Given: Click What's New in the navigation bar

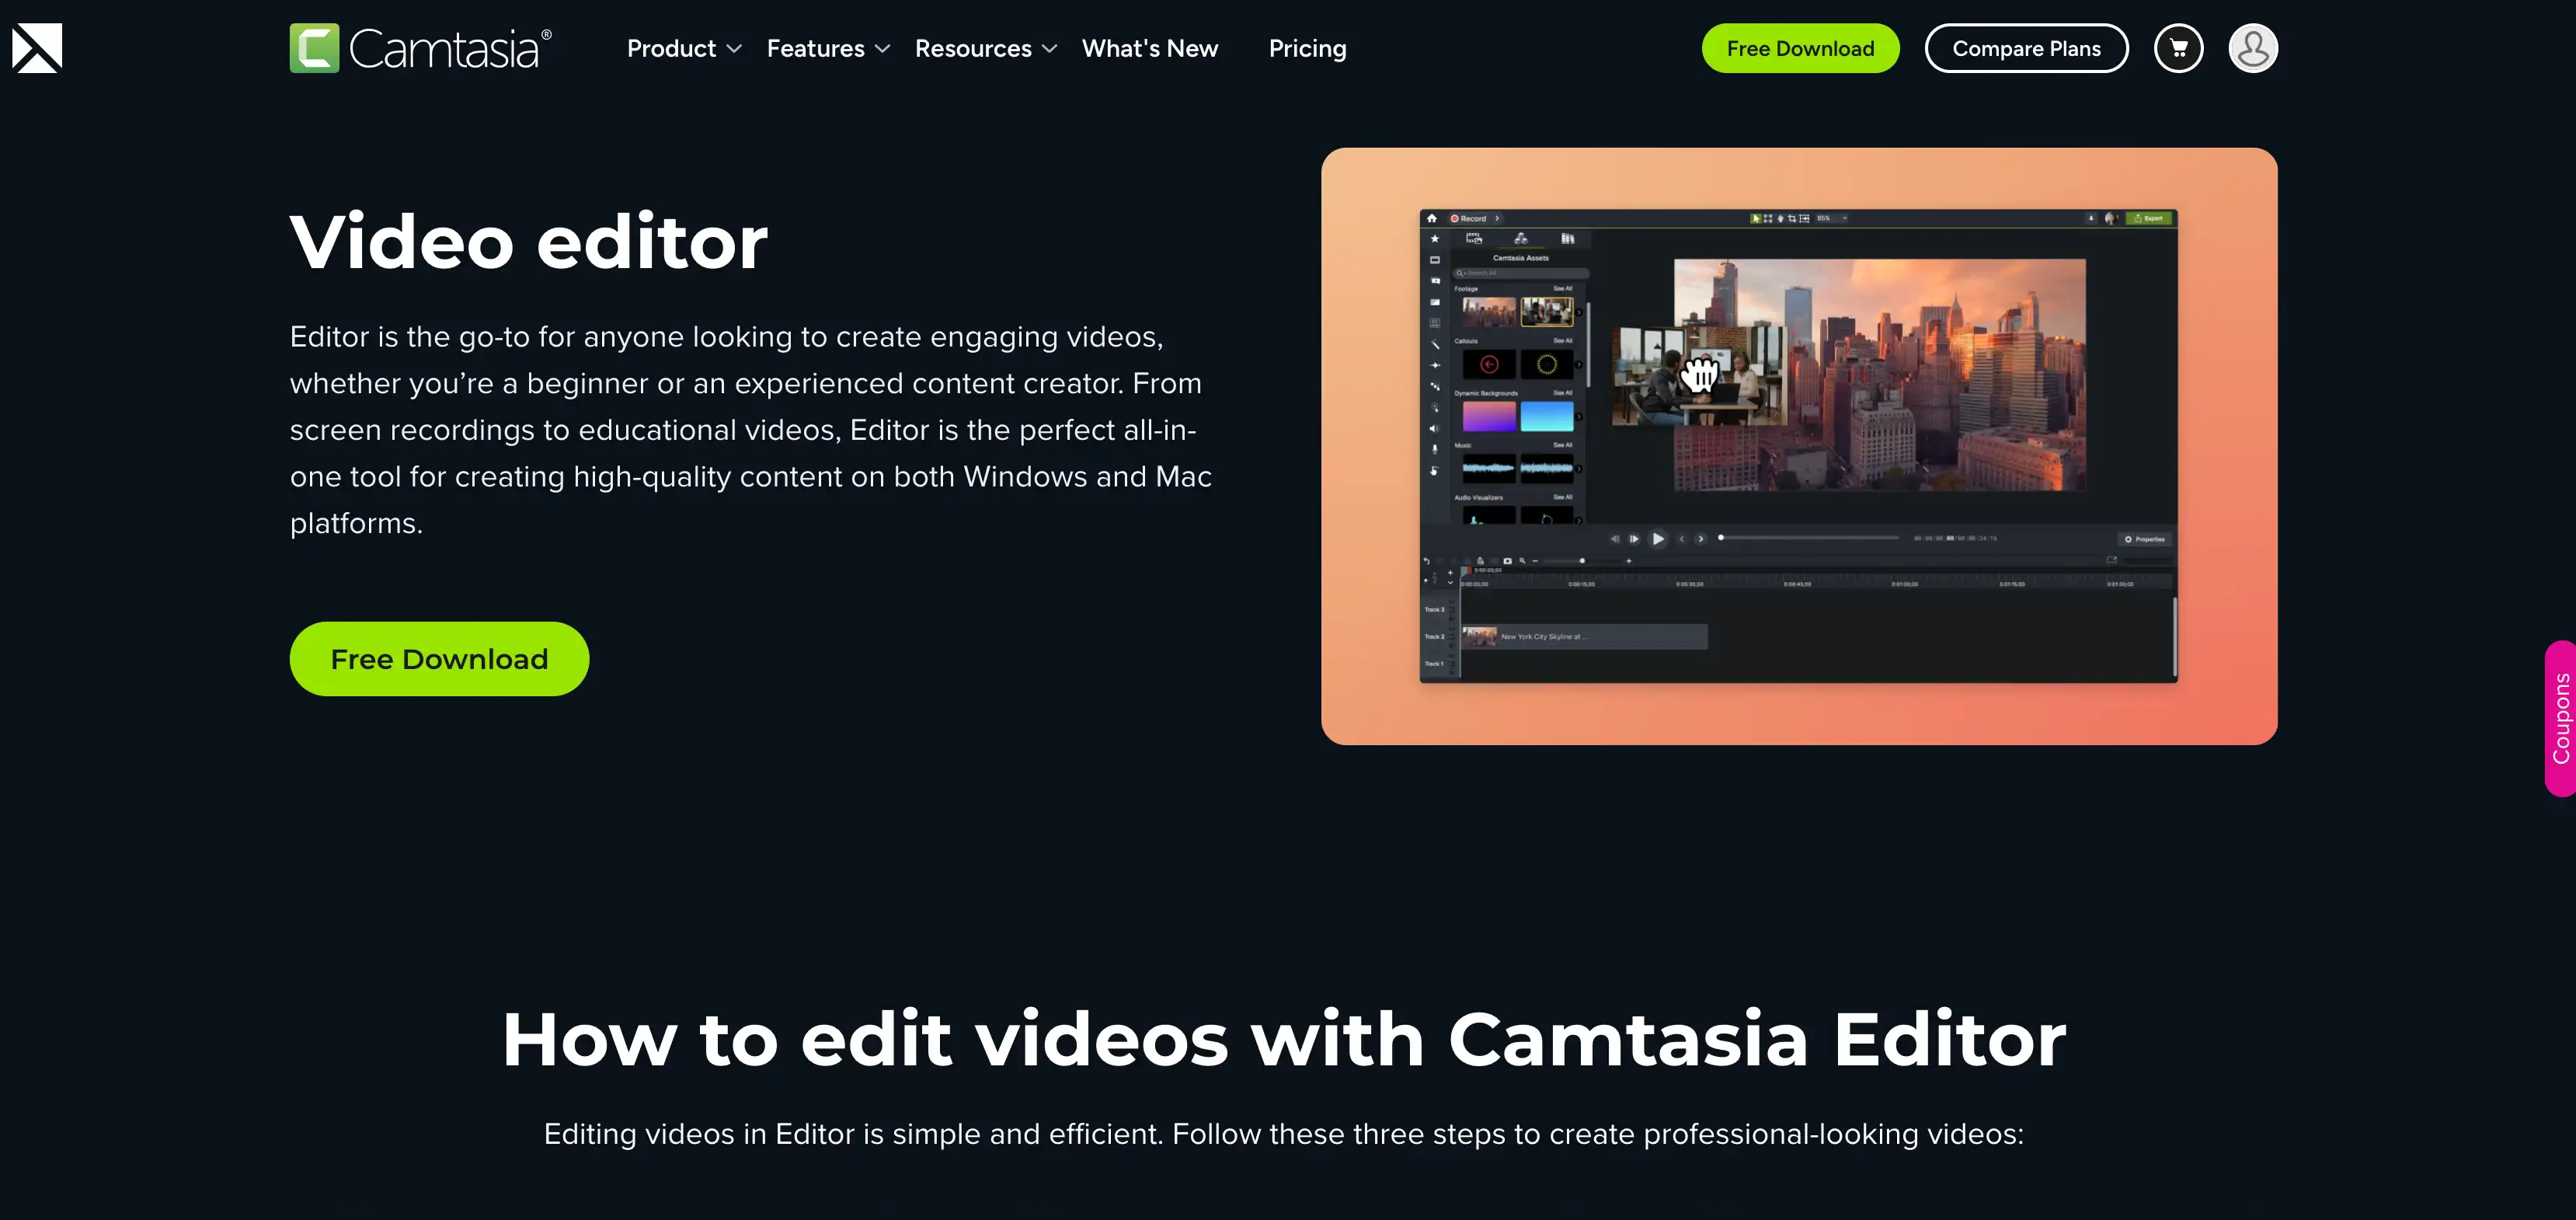Looking at the screenshot, I should 1150,48.
